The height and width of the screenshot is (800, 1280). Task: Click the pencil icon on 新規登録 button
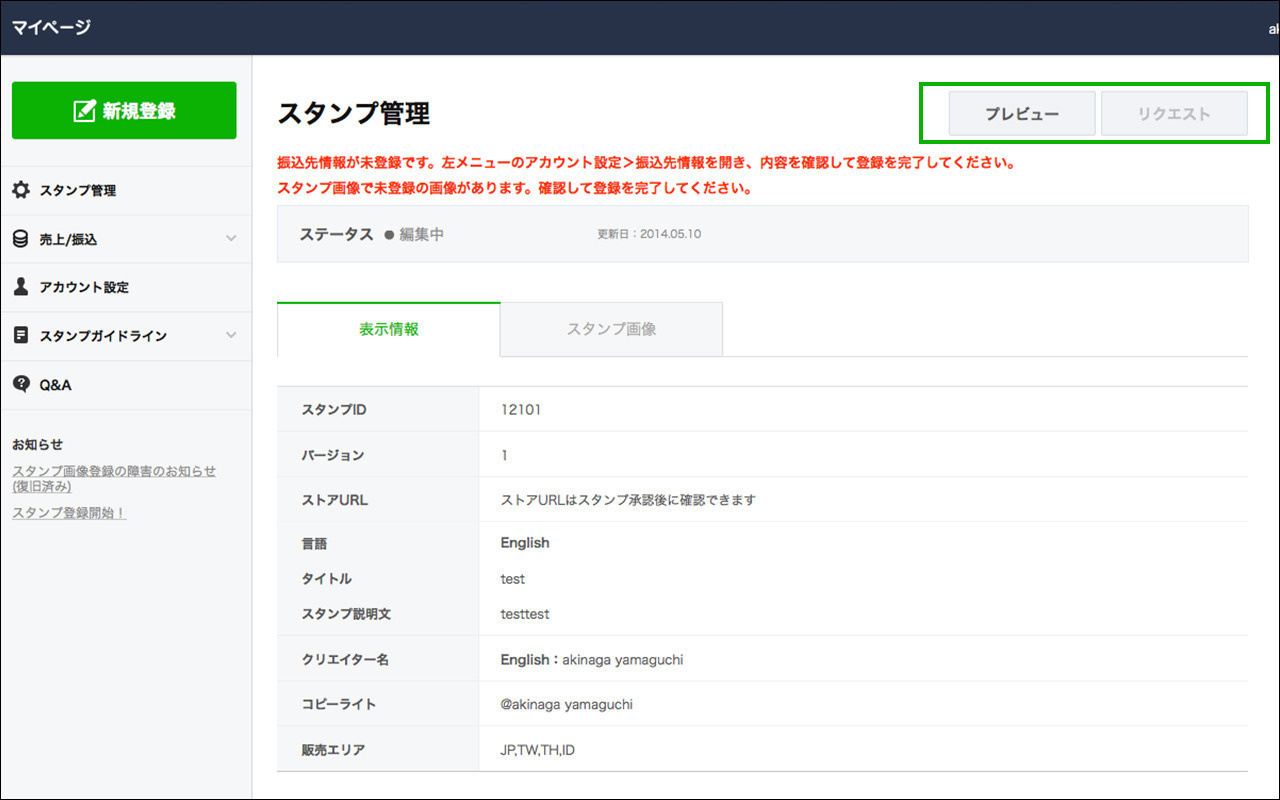(x=85, y=111)
